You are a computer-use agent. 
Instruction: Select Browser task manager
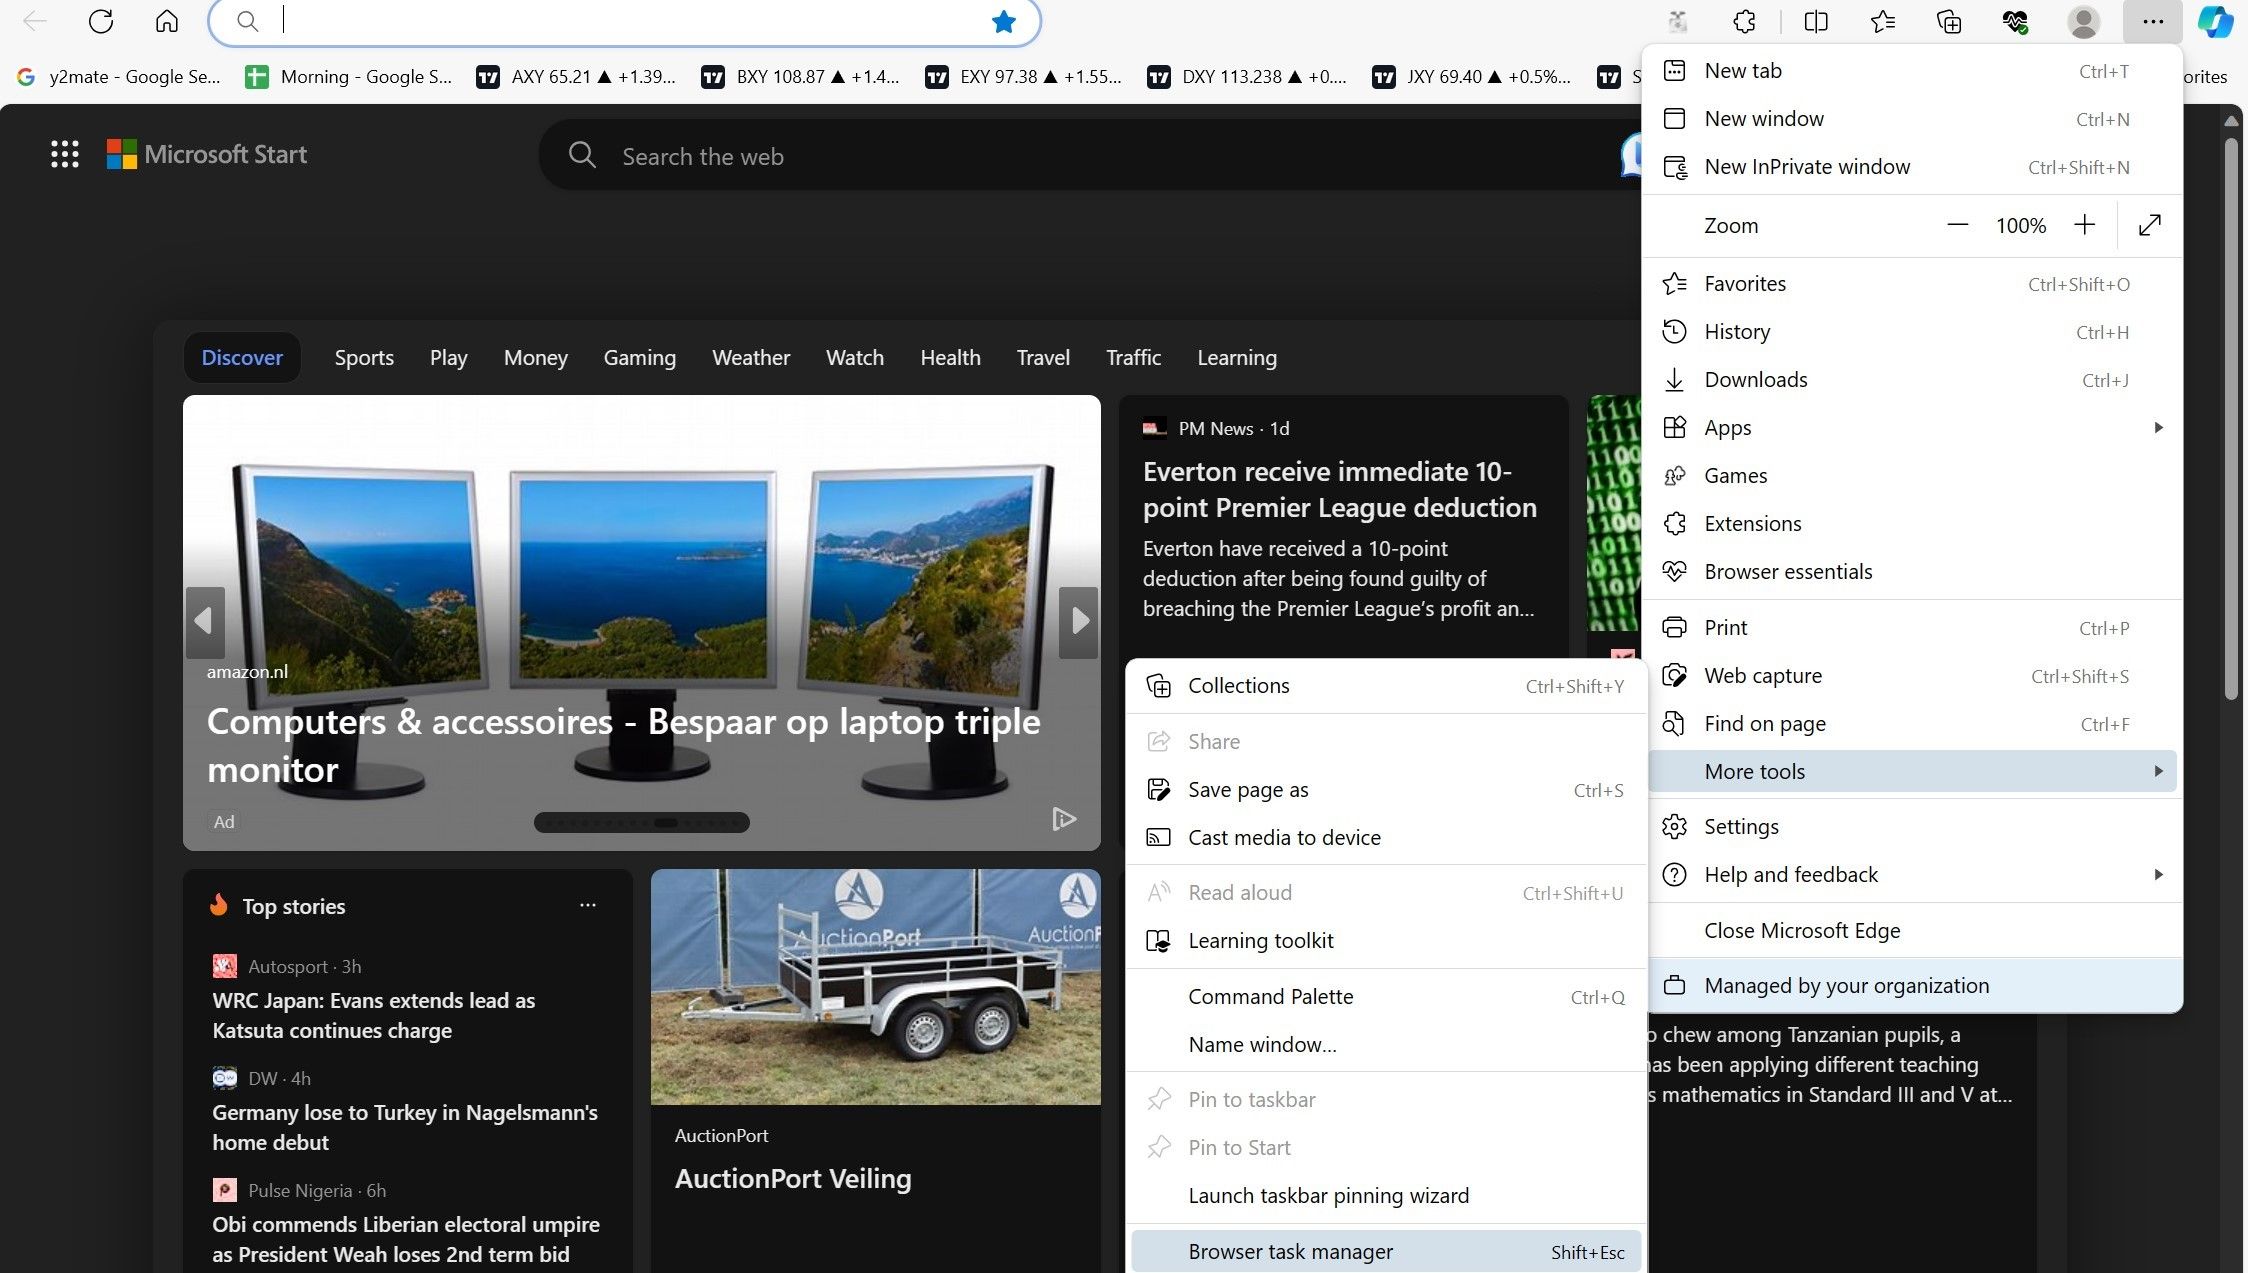(1290, 1251)
